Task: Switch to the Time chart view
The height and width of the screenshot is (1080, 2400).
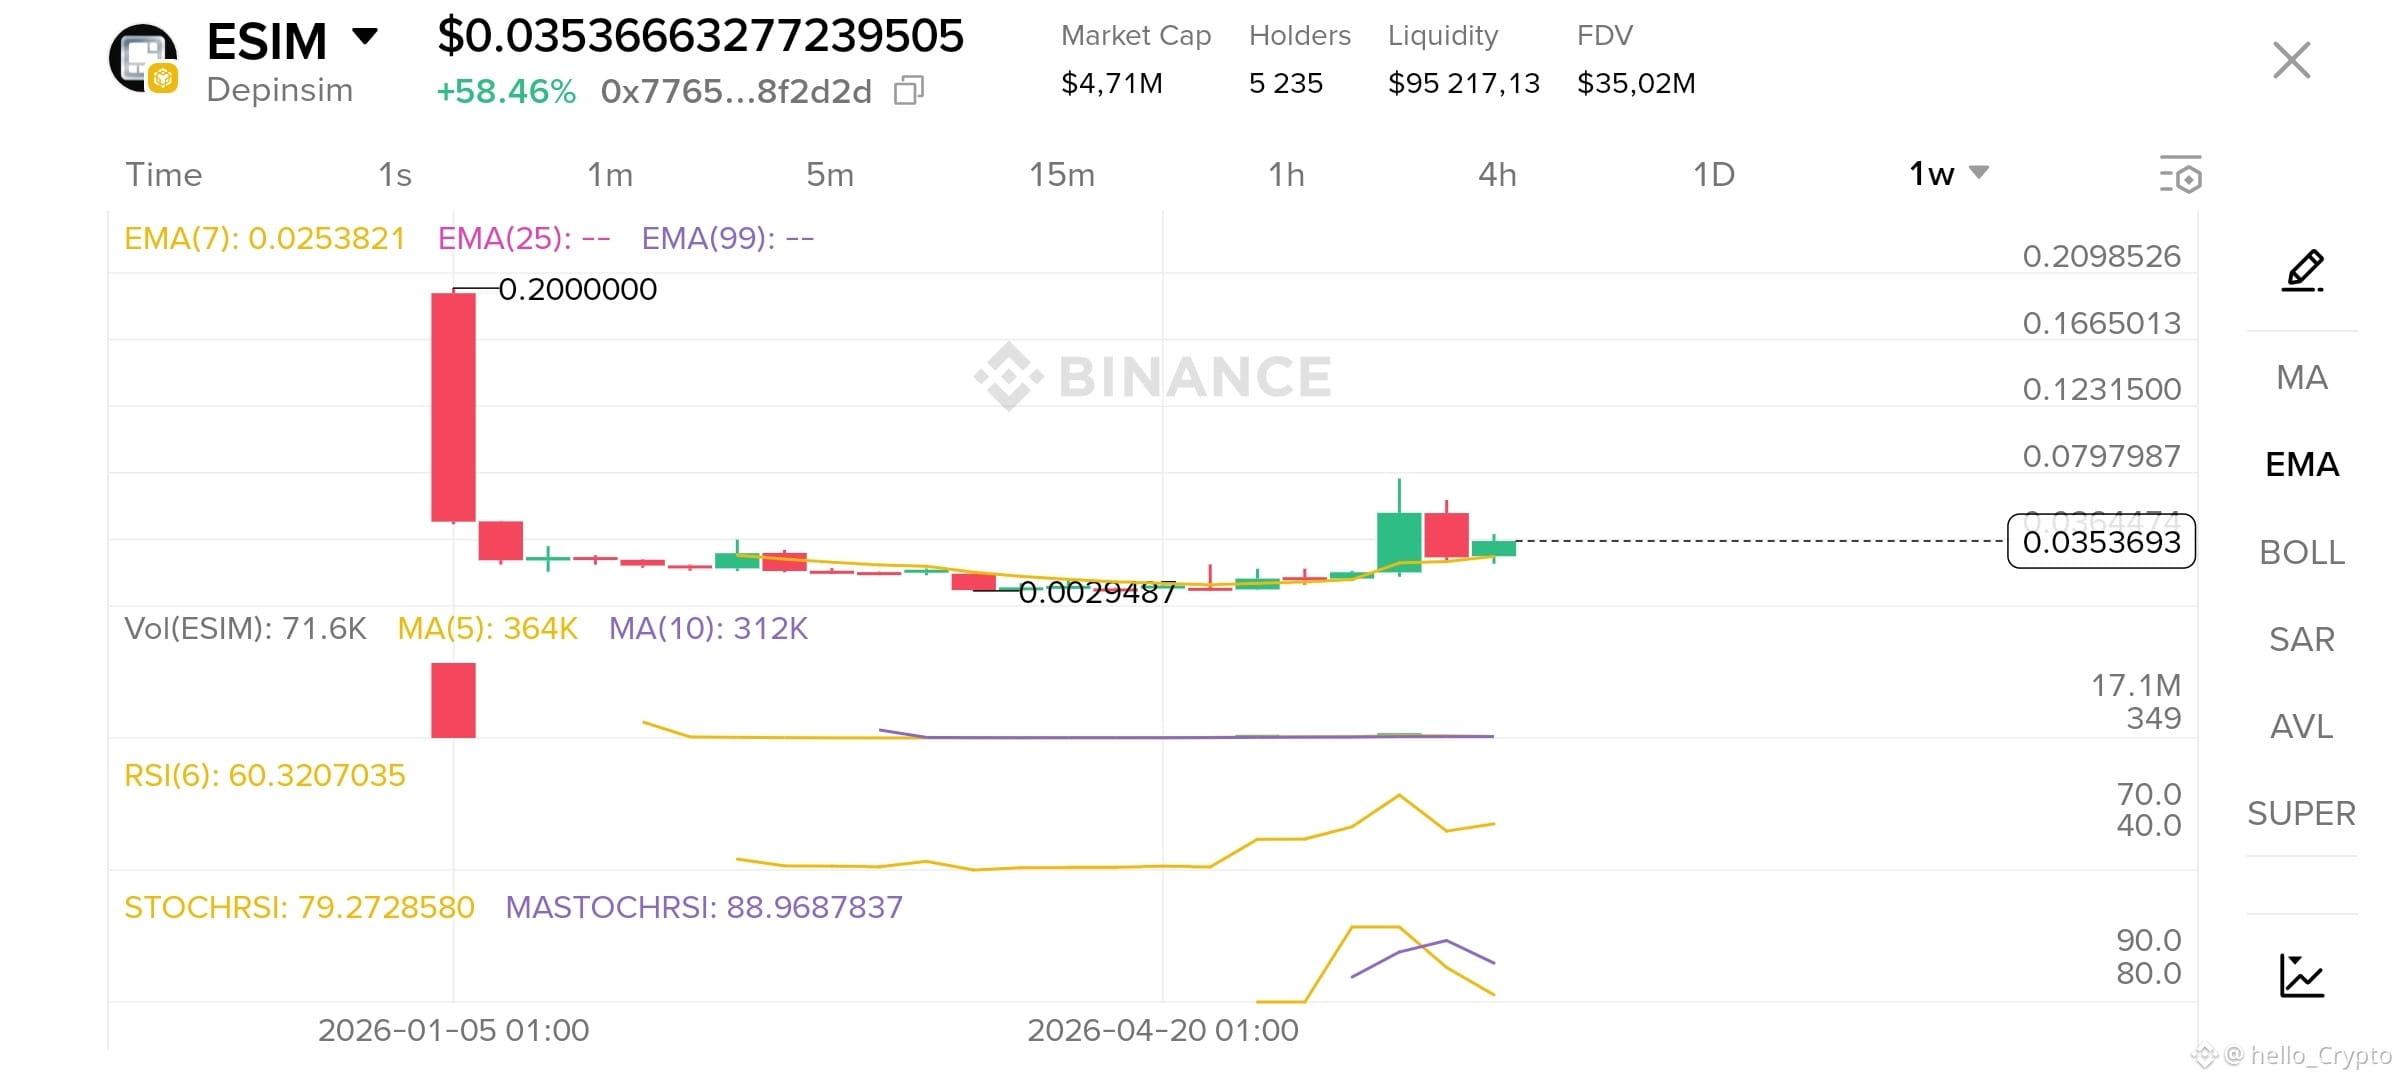Action: (x=164, y=175)
